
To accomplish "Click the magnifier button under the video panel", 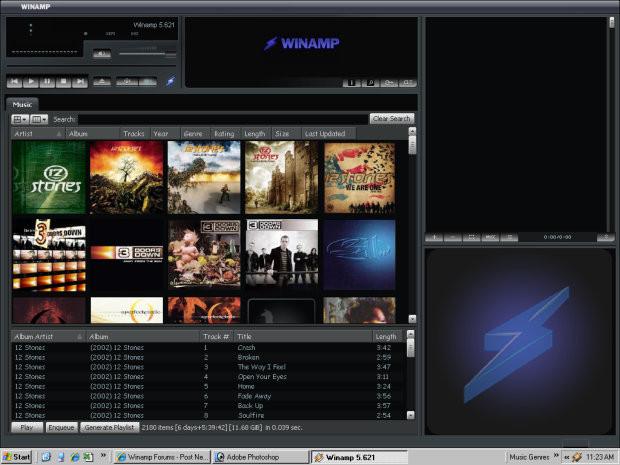I will 370,83.
